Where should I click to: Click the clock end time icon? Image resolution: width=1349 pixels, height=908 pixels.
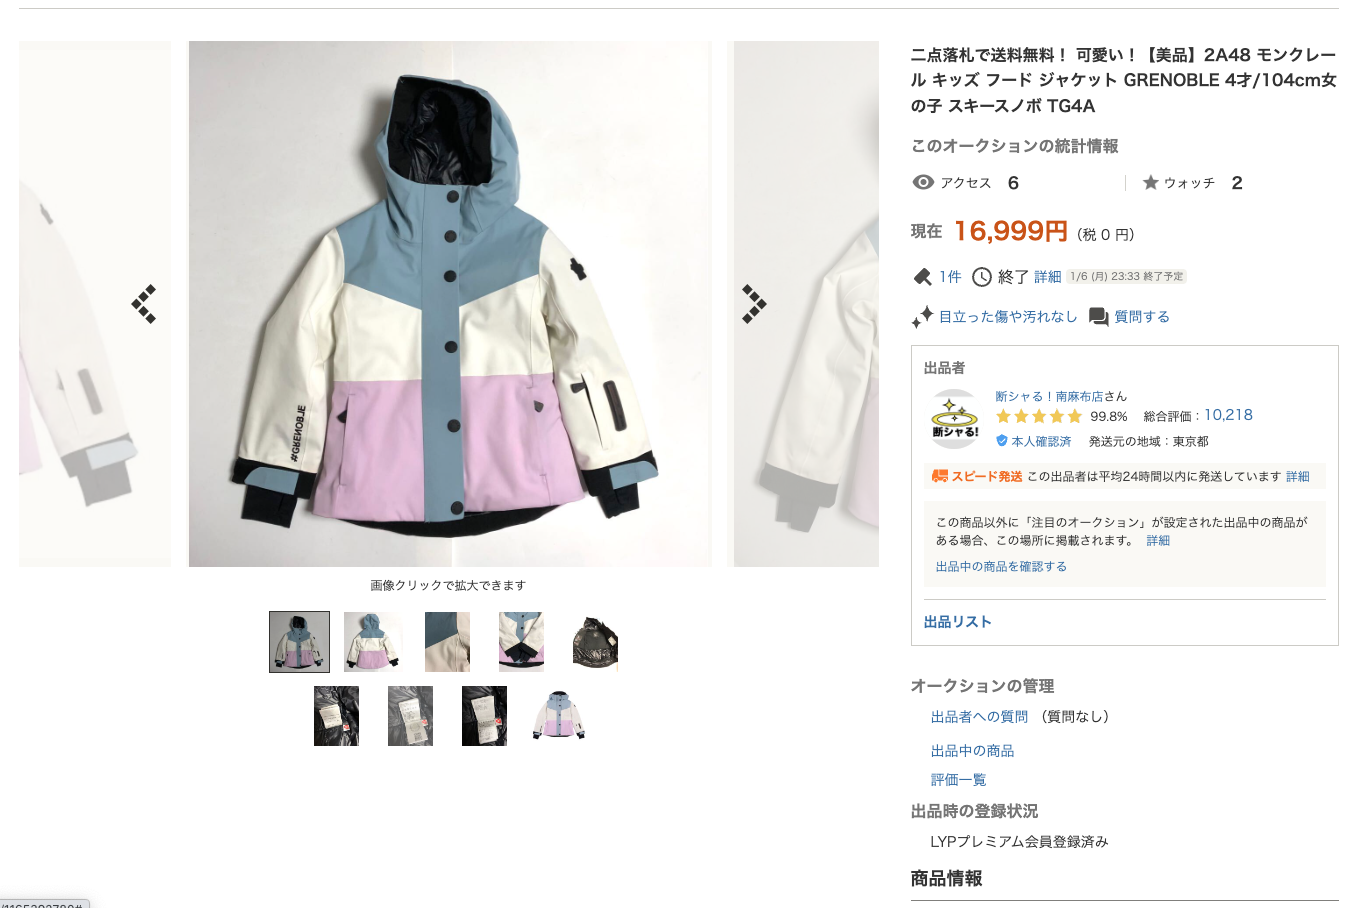tap(982, 277)
